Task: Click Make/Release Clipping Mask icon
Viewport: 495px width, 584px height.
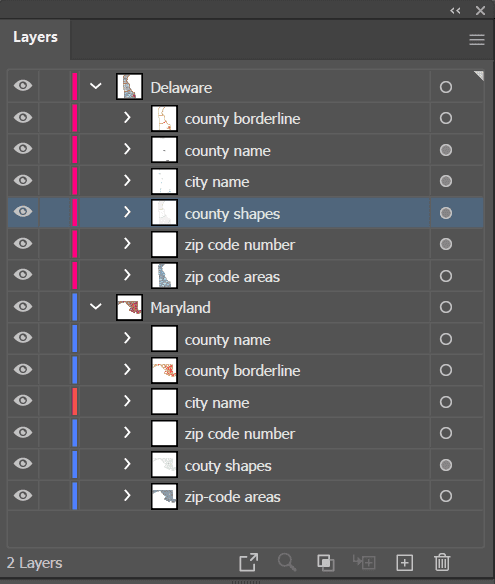Action: pos(326,562)
